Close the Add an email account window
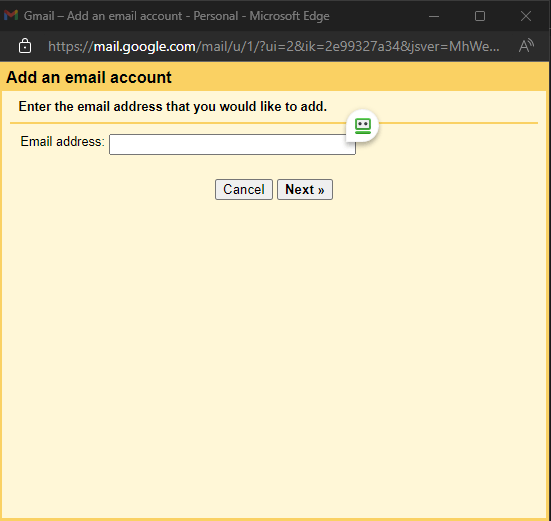 coord(526,16)
